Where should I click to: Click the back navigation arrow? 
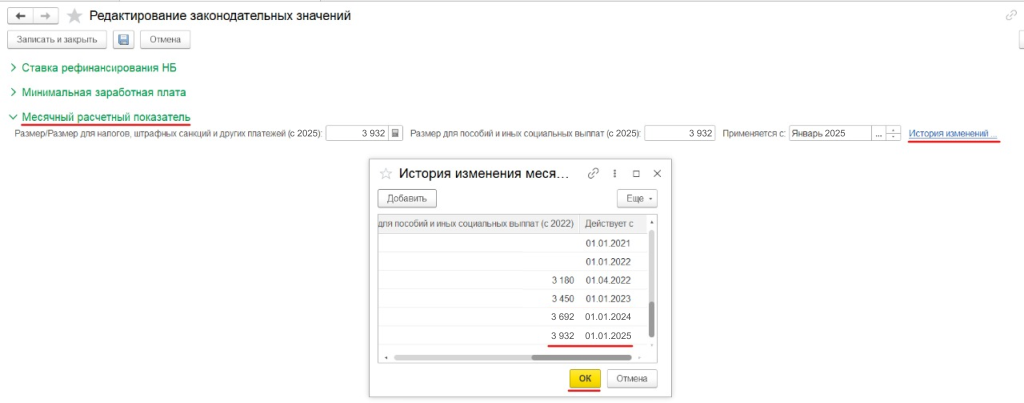pos(21,16)
